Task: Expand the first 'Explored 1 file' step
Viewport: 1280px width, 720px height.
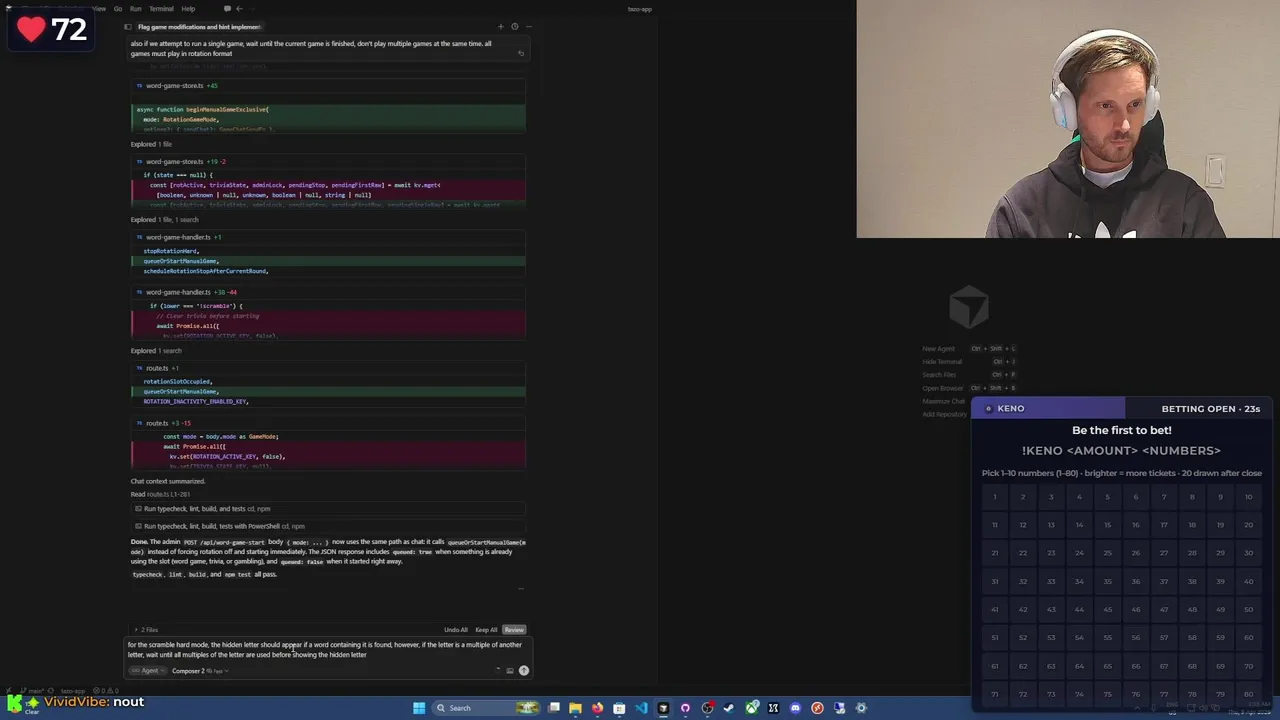Action: (151, 144)
